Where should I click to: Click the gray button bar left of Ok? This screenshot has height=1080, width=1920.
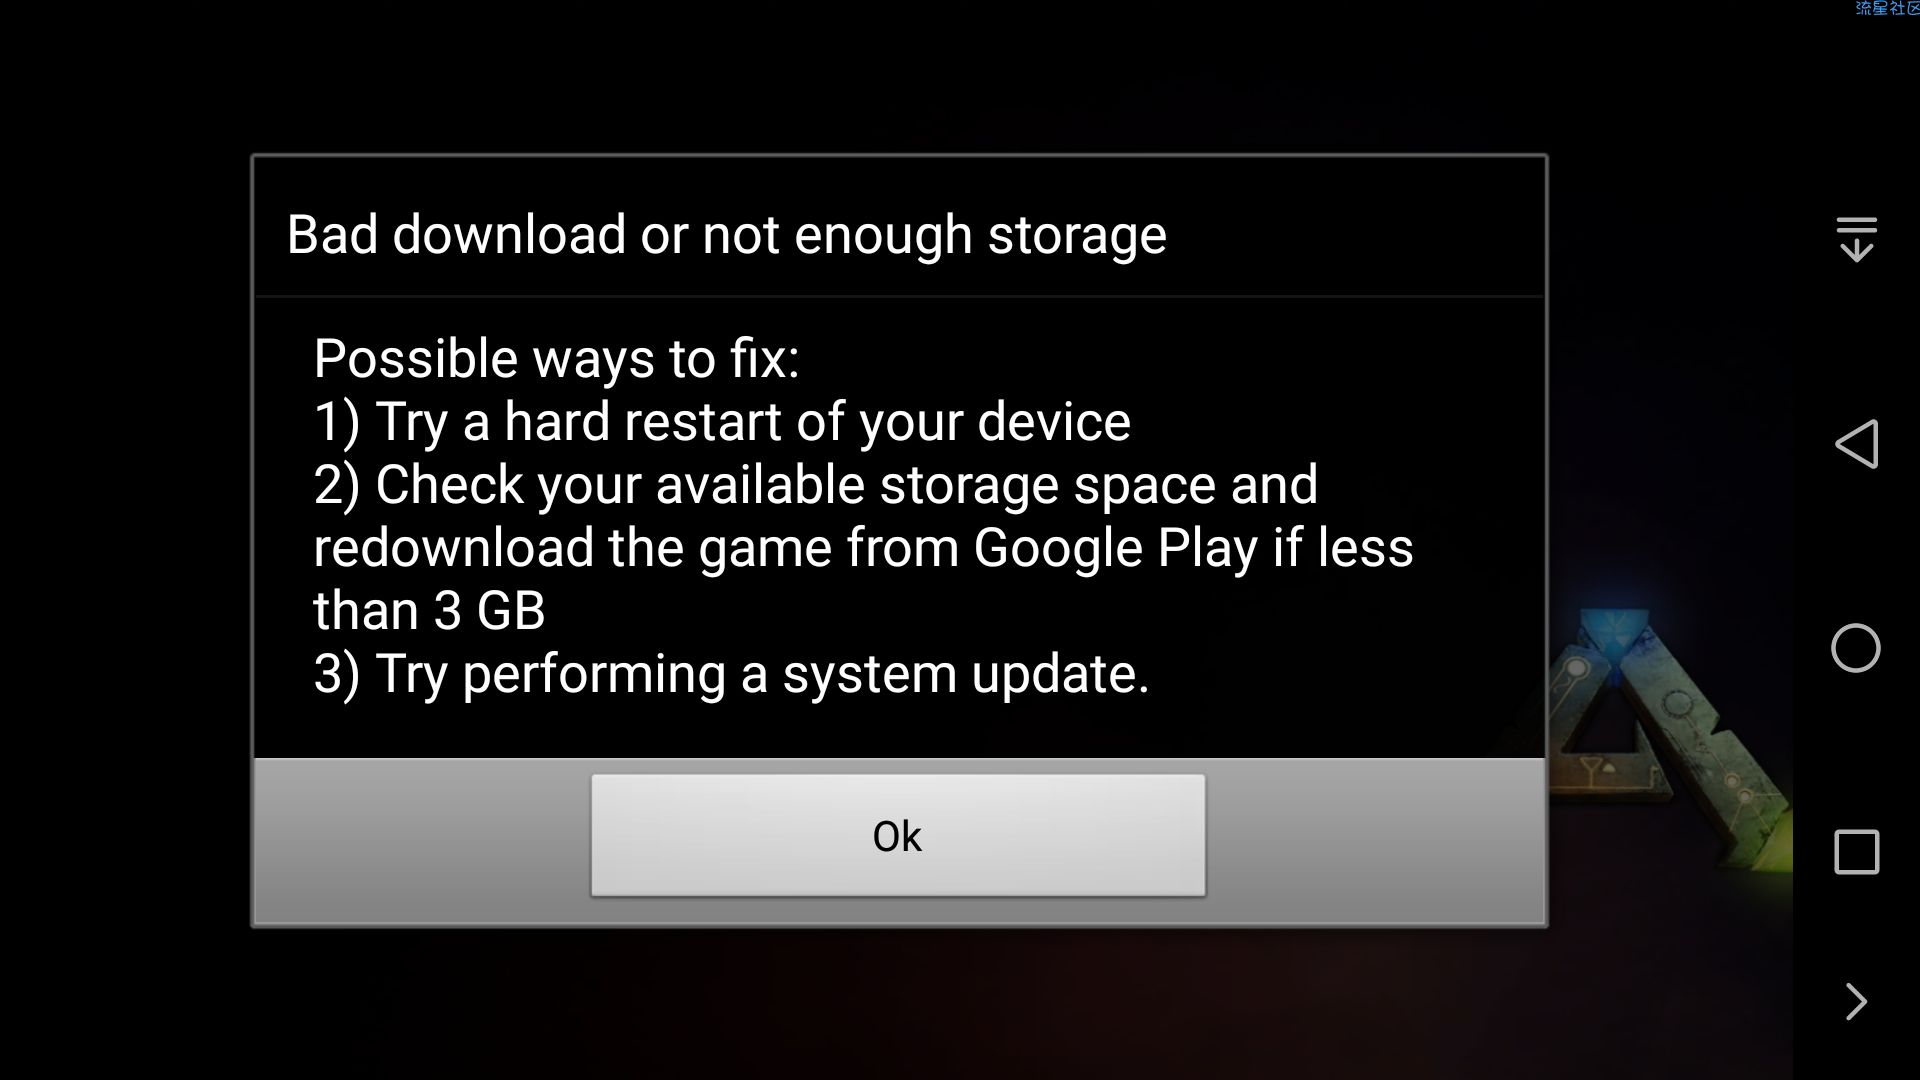[423, 840]
